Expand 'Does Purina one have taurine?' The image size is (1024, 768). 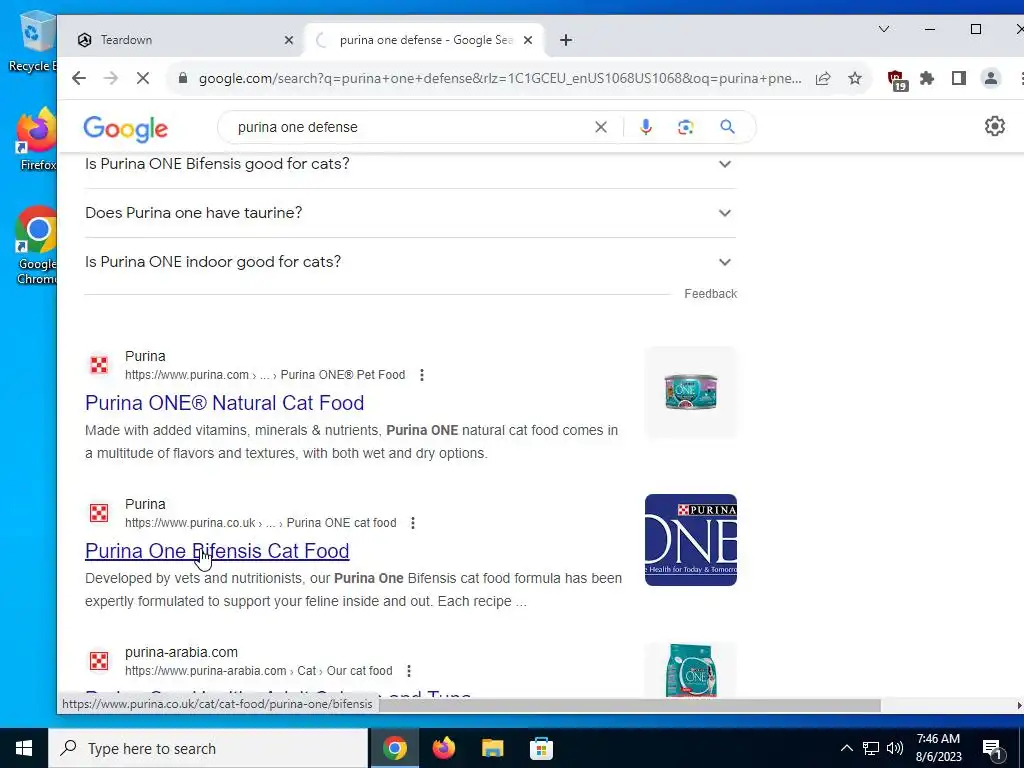point(410,213)
